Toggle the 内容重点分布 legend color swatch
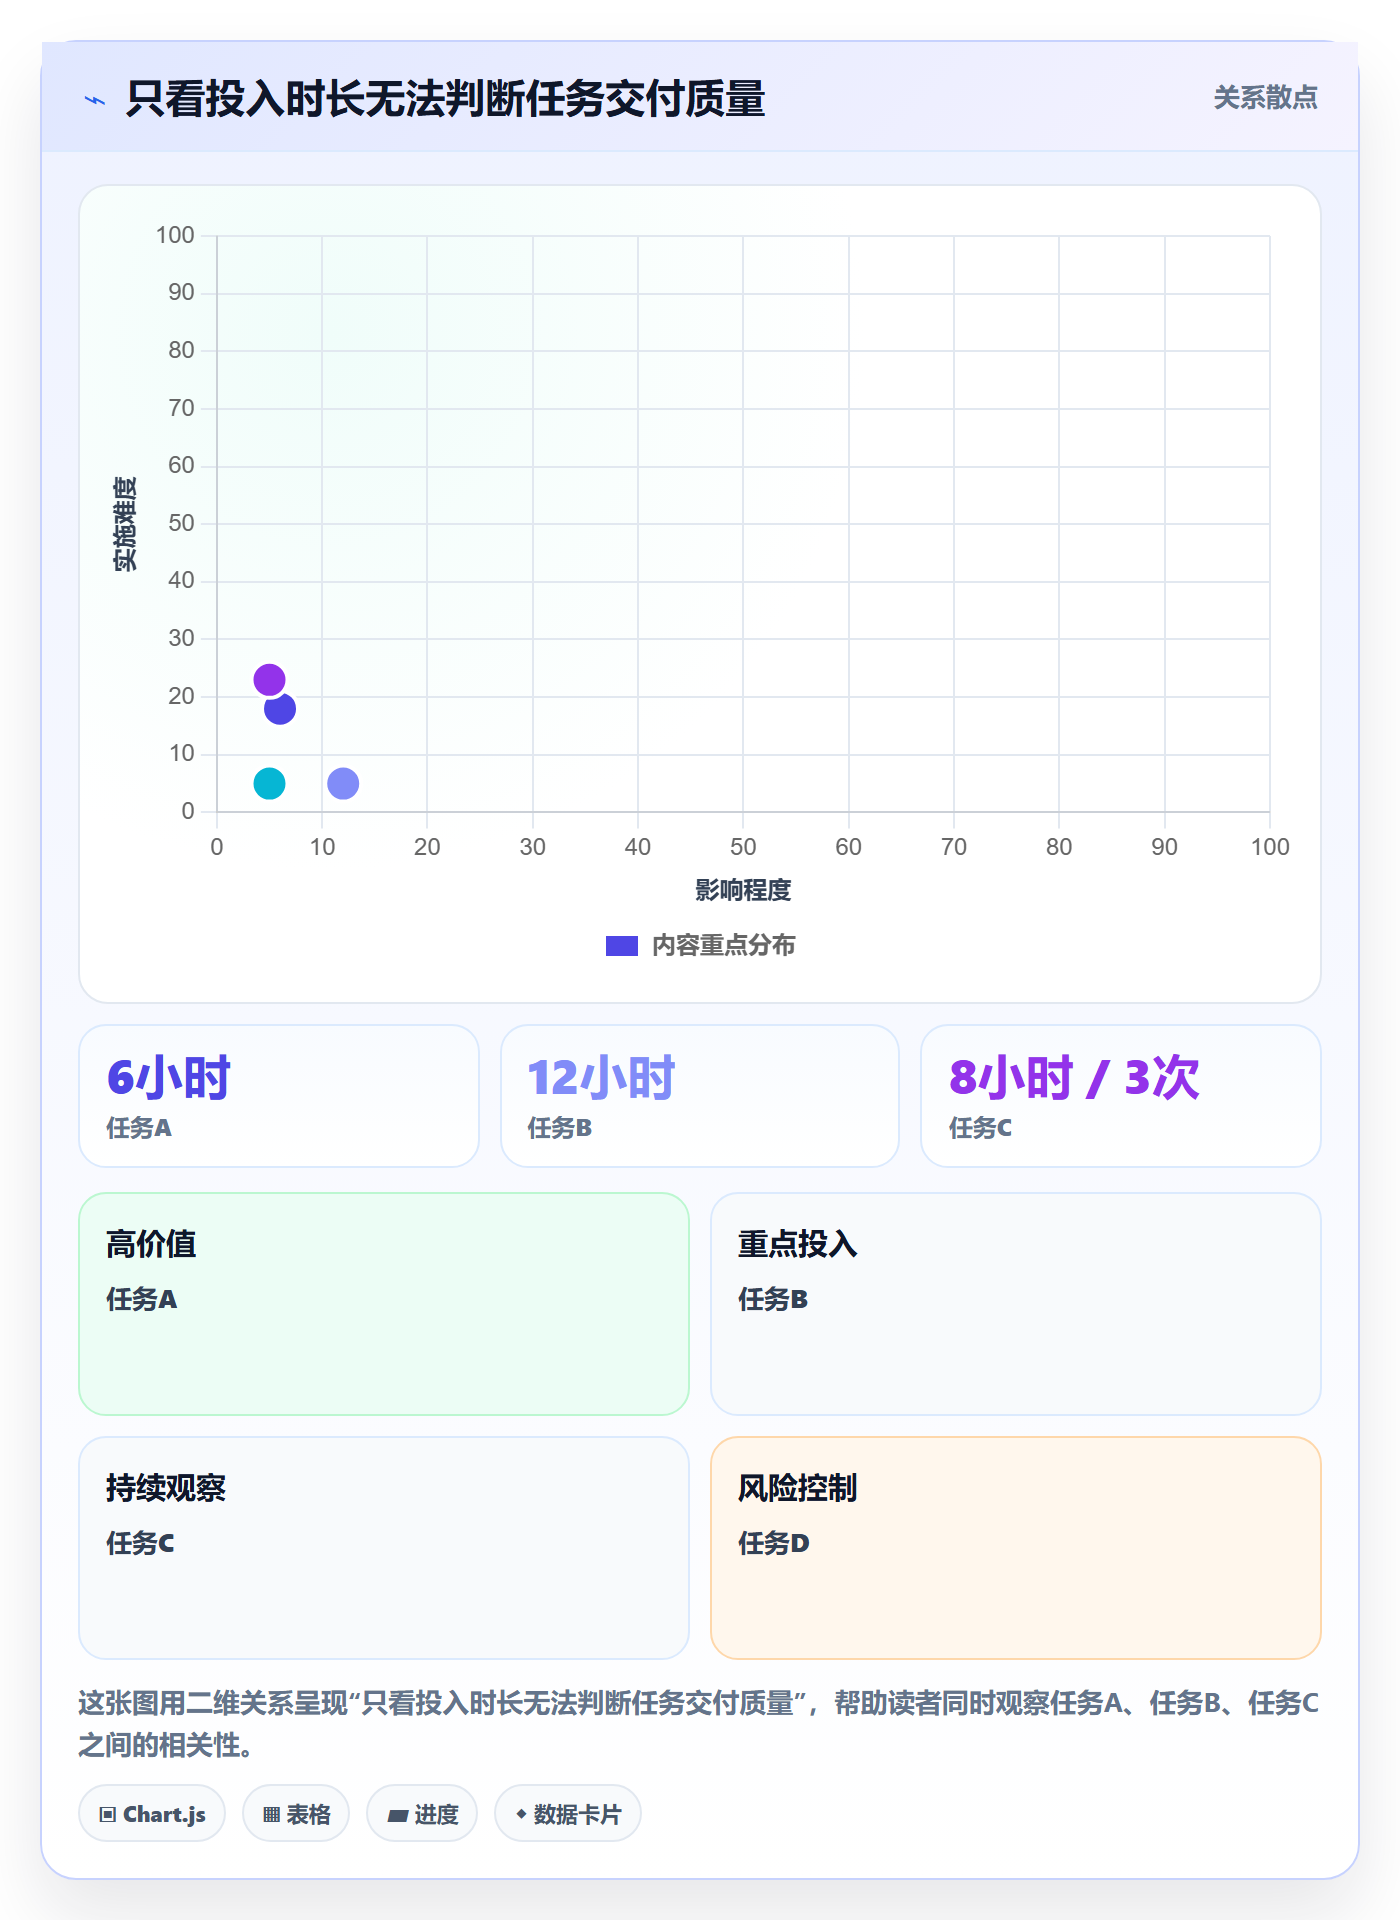Image resolution: width=1400 pixels, height=1920 pixels. coord(622,946)
